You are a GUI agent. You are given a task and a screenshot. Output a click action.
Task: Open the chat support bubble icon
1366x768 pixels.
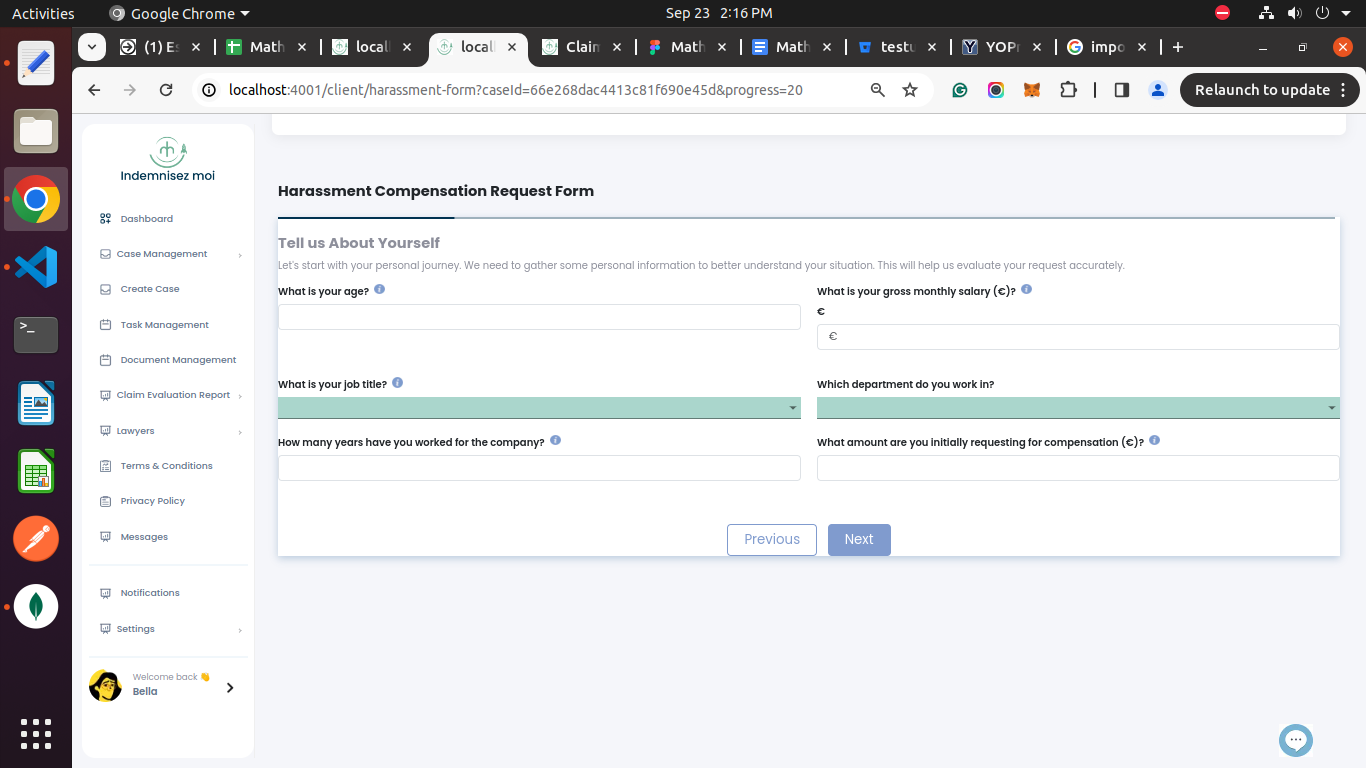(1296, 740)
